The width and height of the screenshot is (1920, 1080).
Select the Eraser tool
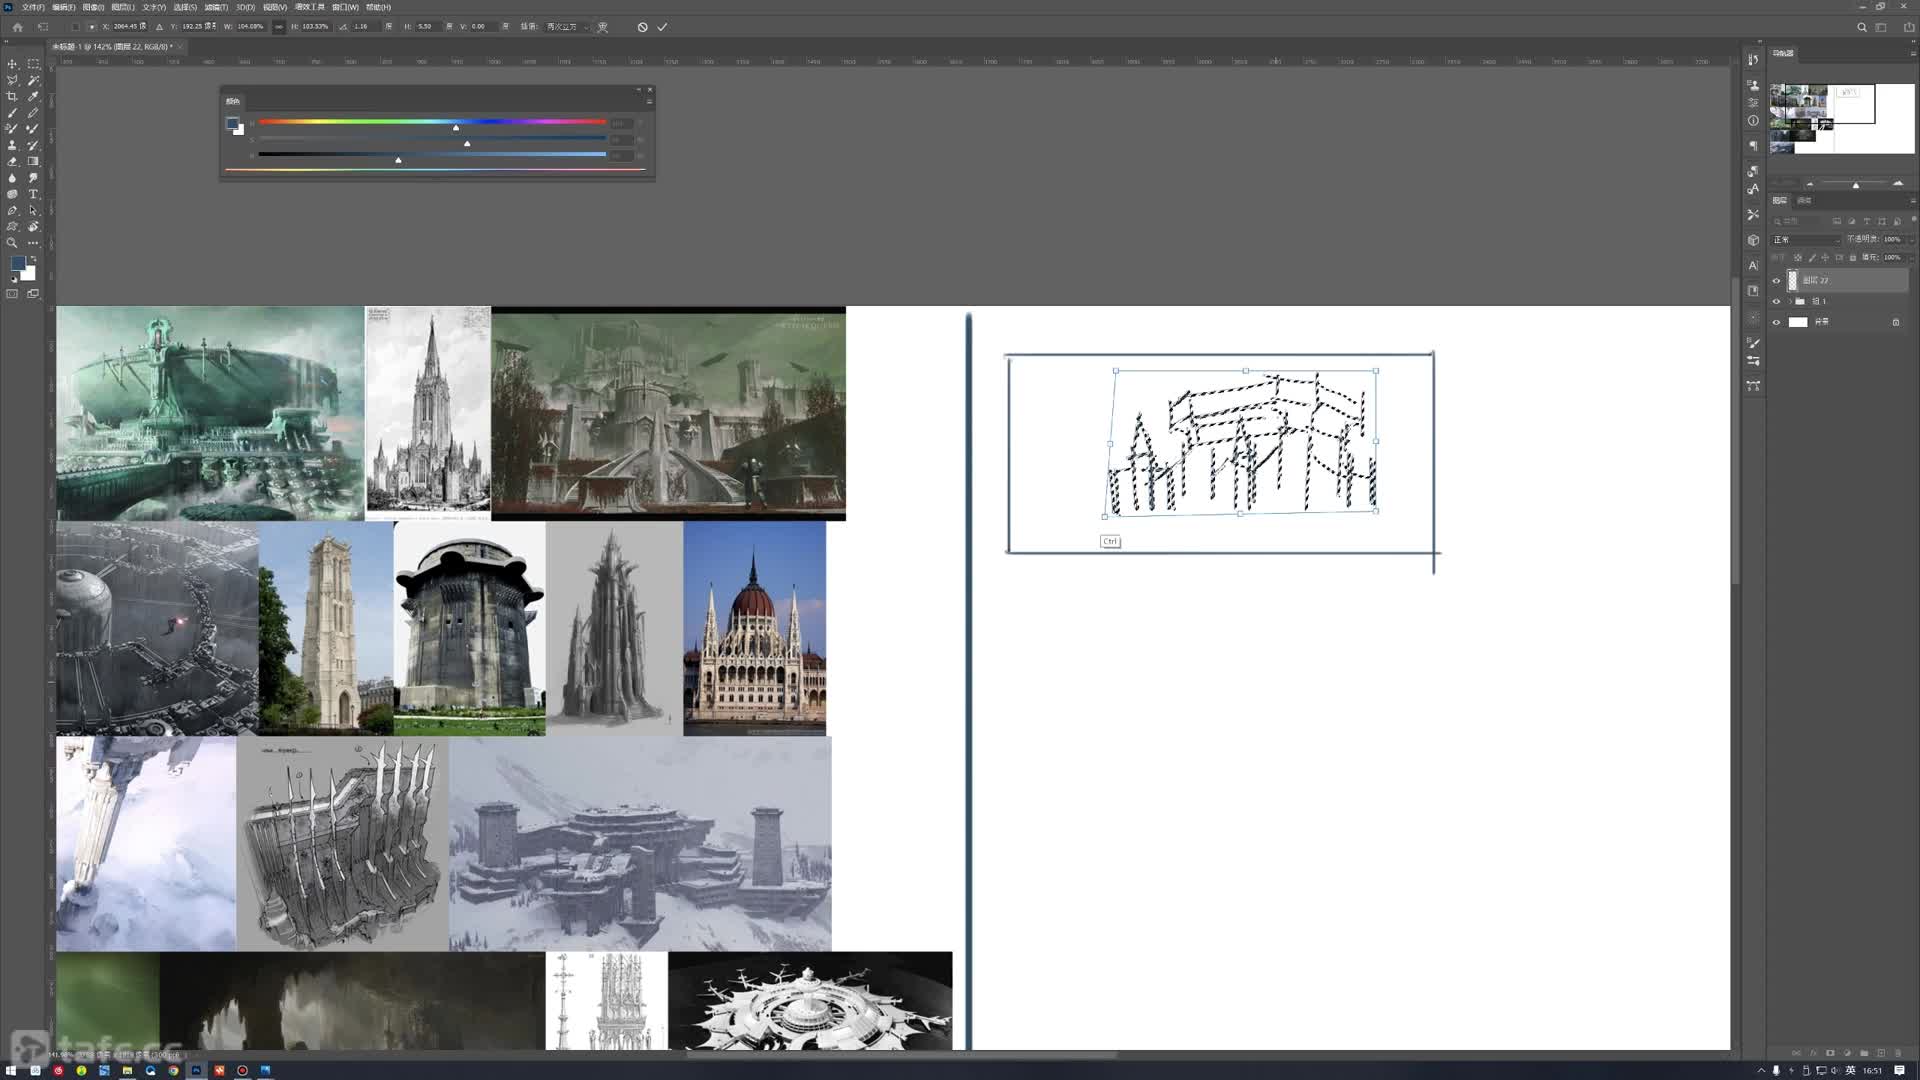coord(12,161)
